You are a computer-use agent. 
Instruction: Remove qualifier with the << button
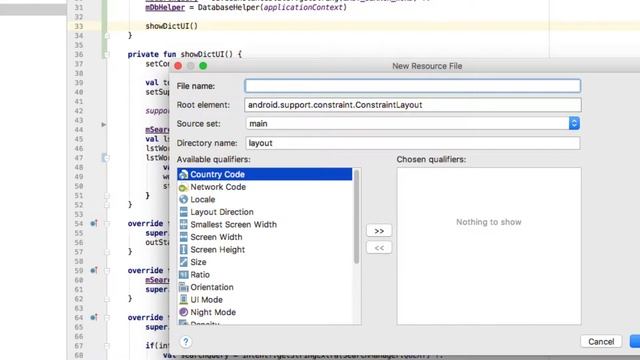click(x=379, y=248)
